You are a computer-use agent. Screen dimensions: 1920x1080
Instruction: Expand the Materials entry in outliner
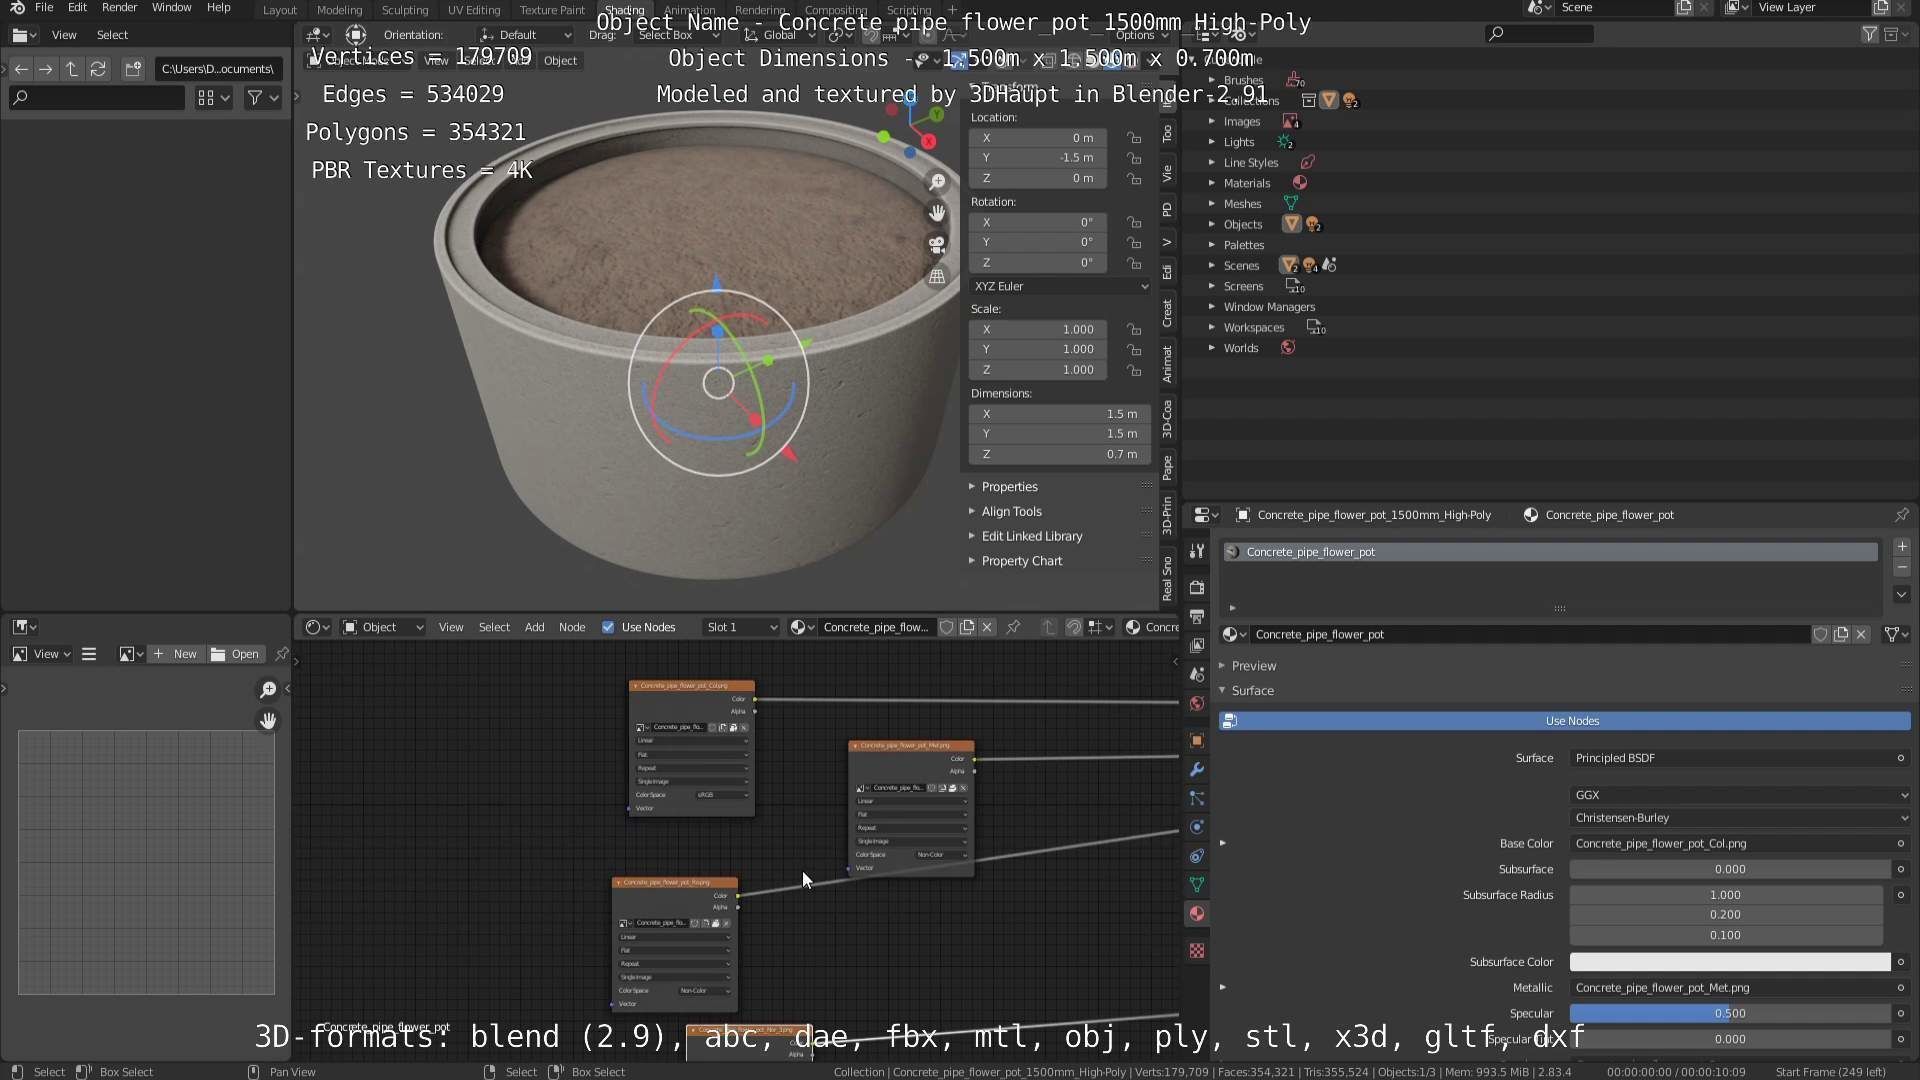[1211, 183]
